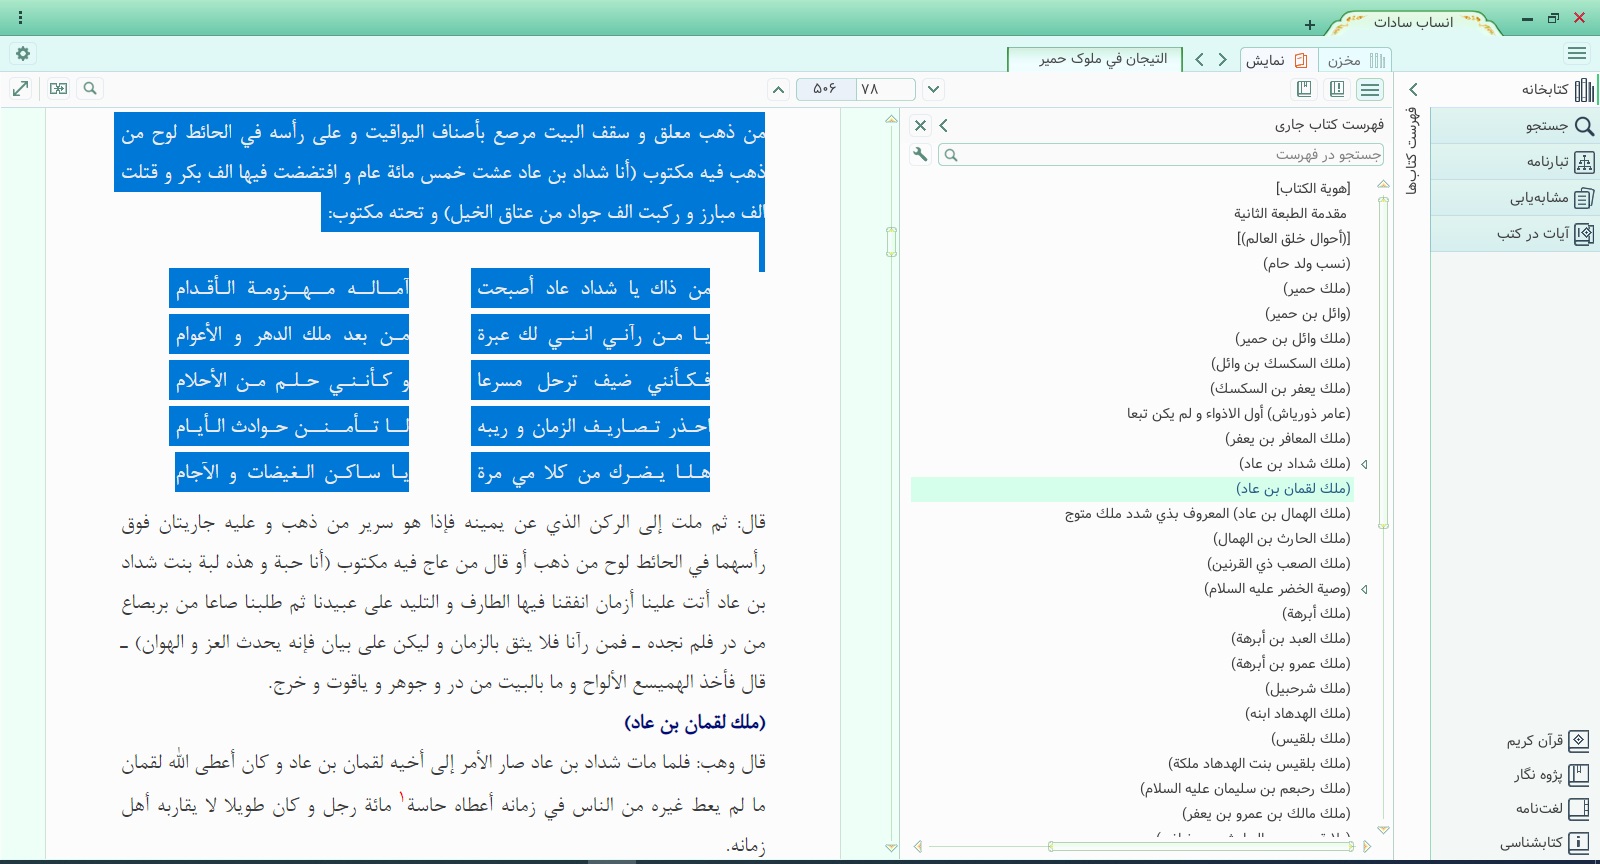Screen dimensions: 1600x864
Task: Navigate forward with the right arrow near the tabs
Action: pos(1222,60)
